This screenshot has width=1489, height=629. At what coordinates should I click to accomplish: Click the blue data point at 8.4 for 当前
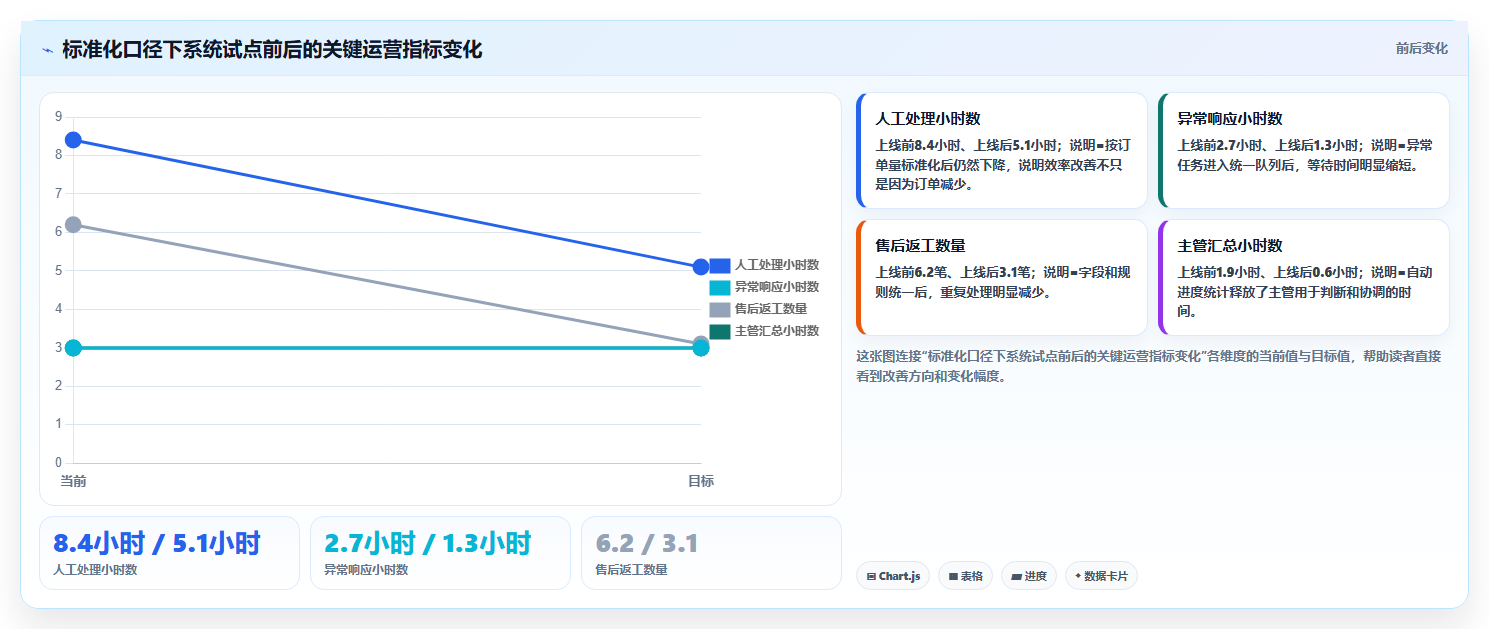pyautogui.click(x=73, y=140)
